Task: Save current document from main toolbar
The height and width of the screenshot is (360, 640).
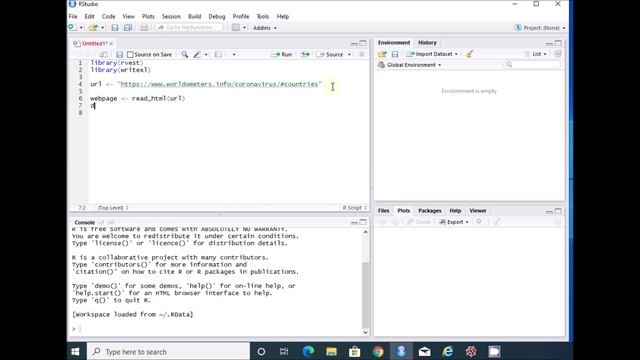Action: pos(115,27)
